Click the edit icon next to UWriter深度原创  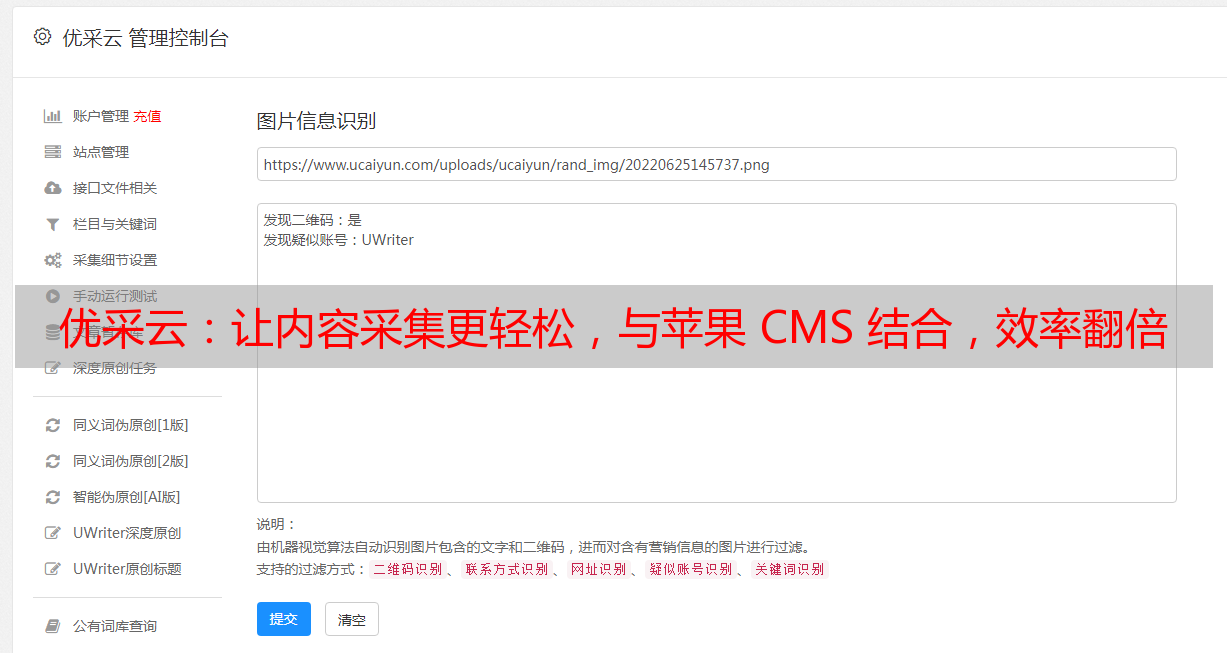click(53, 533)
